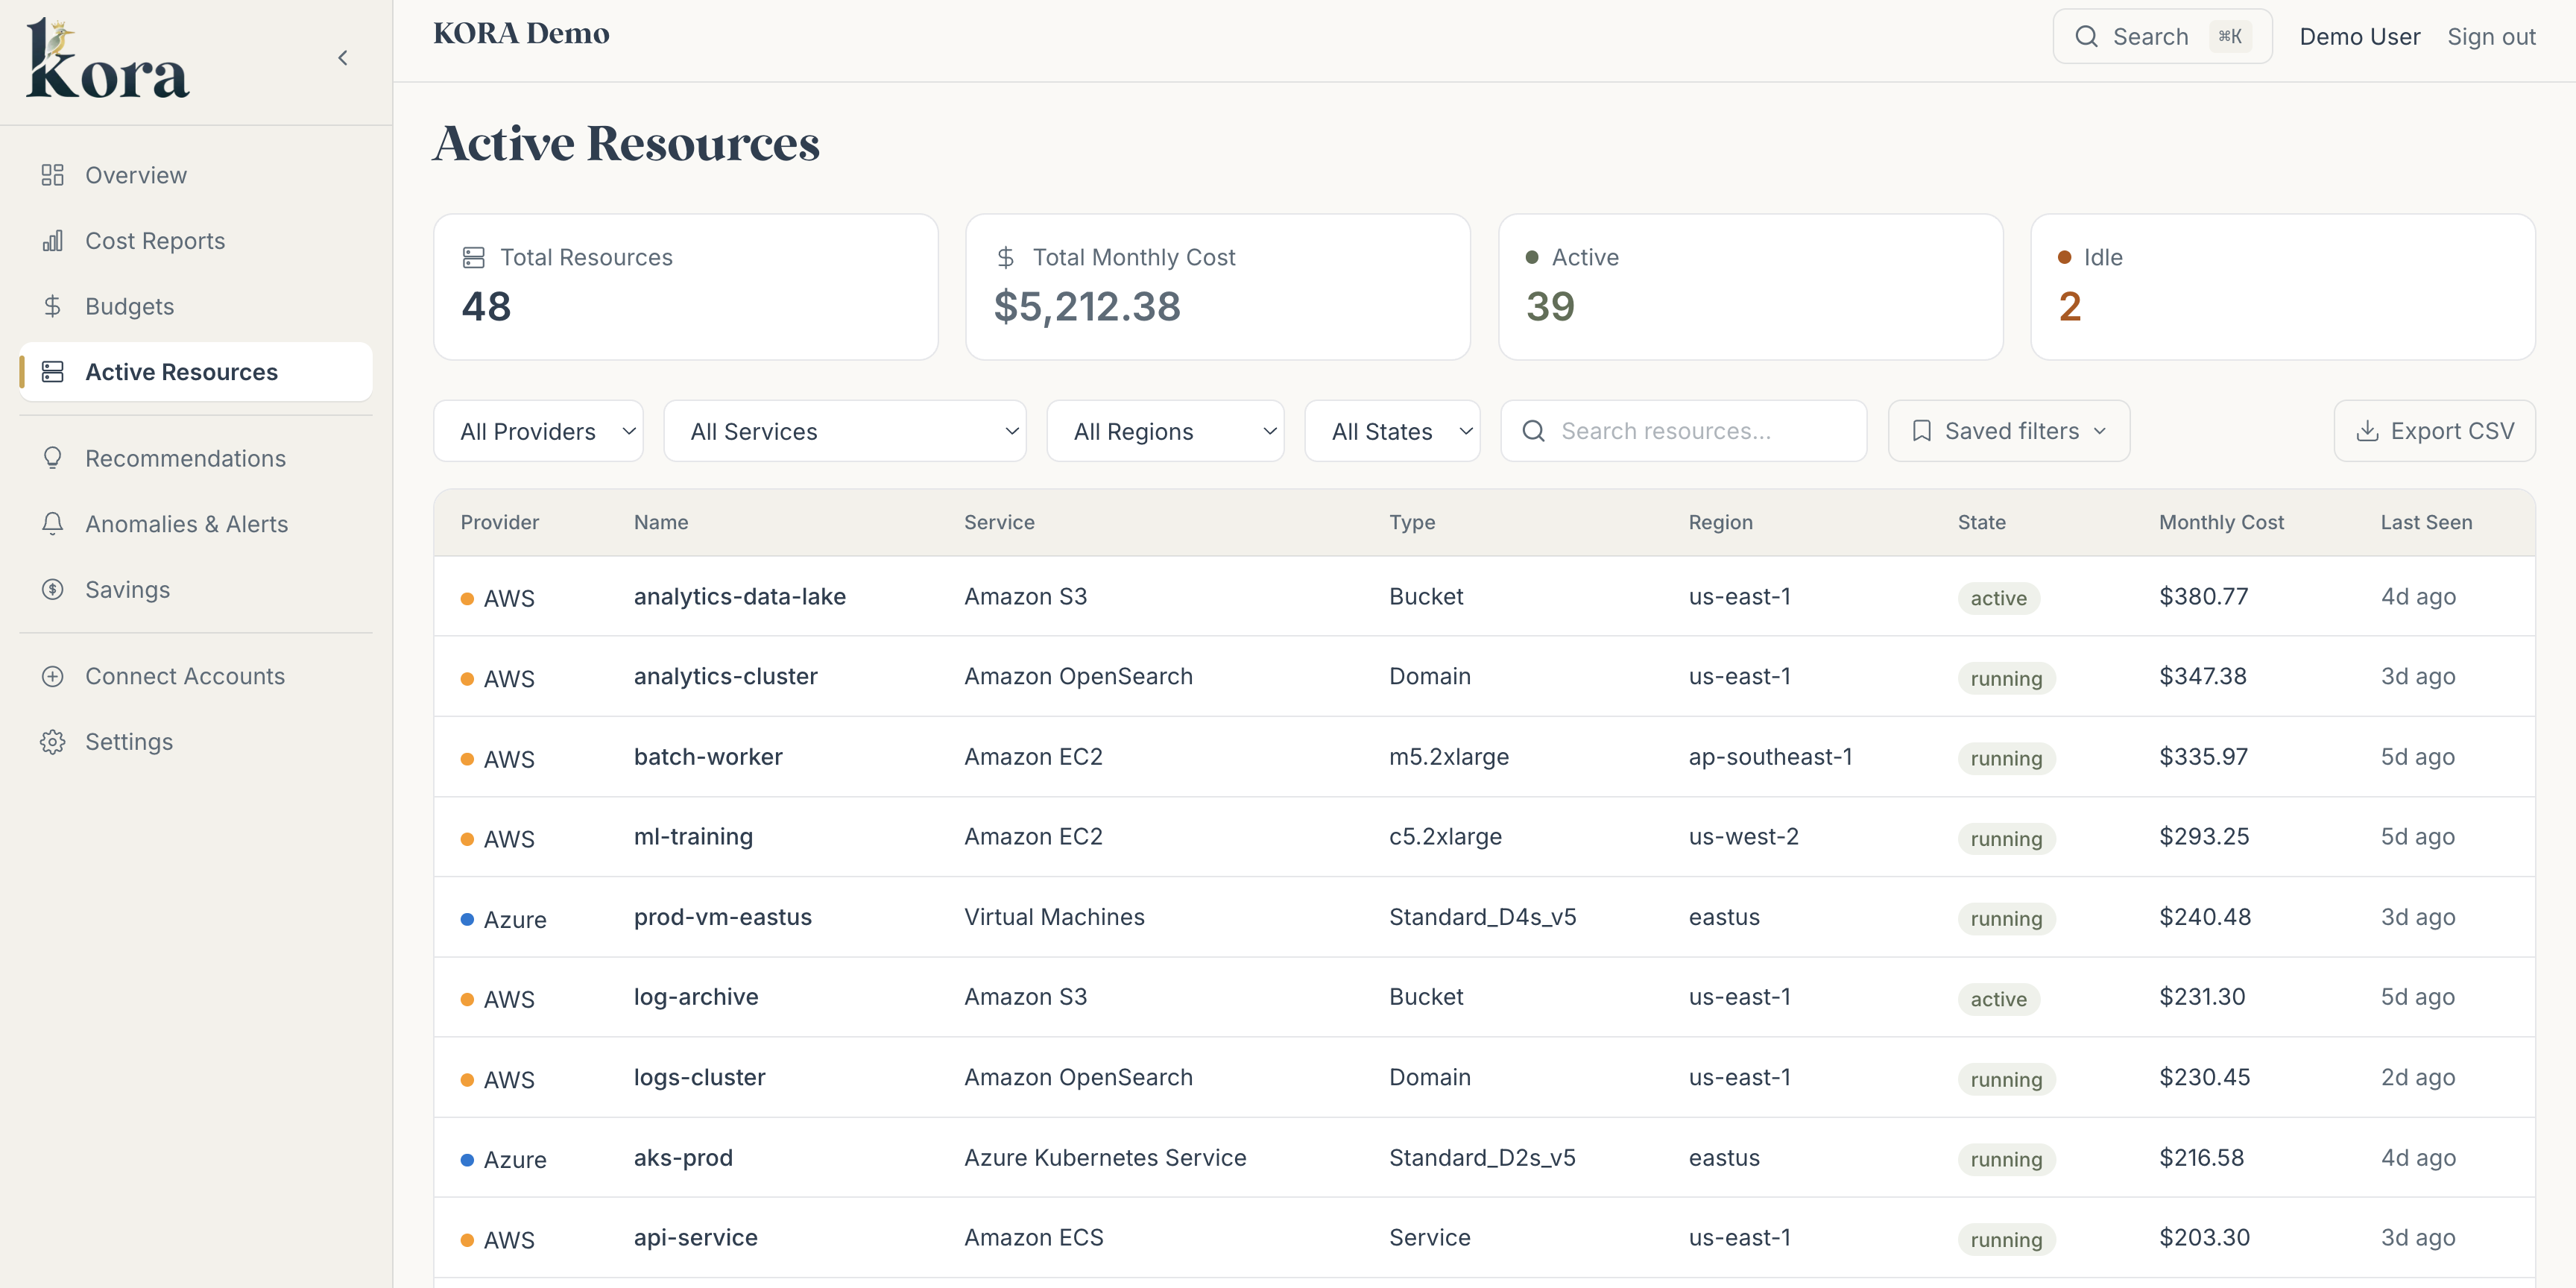This screenshot has width=2576, height=1288.
Task: Click the Total Monthly Cost dollar icon
Action: coord(1006,257)
